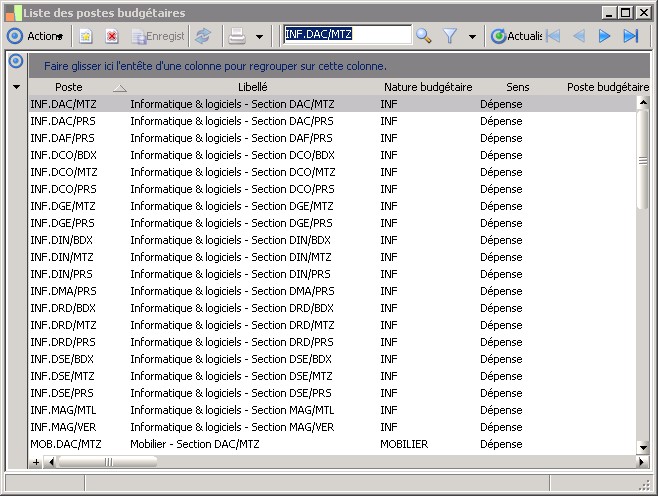Go to previous record arrow icon
Screen dimensions: 658x496
click(579, 36)
